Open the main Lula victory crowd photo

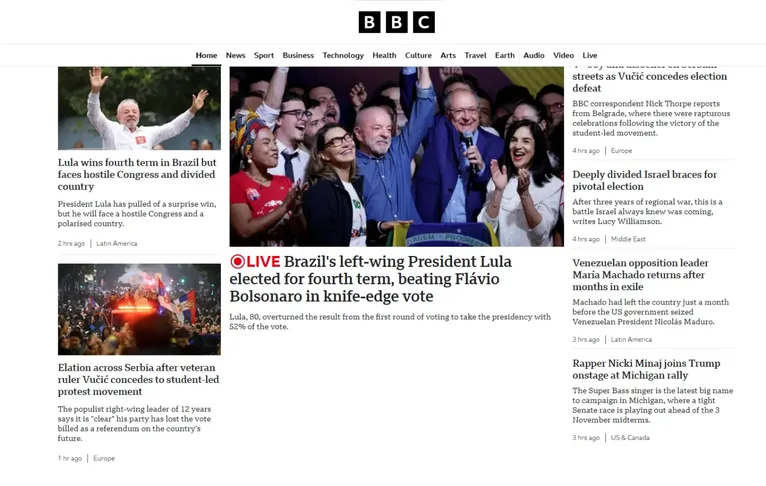397,156
